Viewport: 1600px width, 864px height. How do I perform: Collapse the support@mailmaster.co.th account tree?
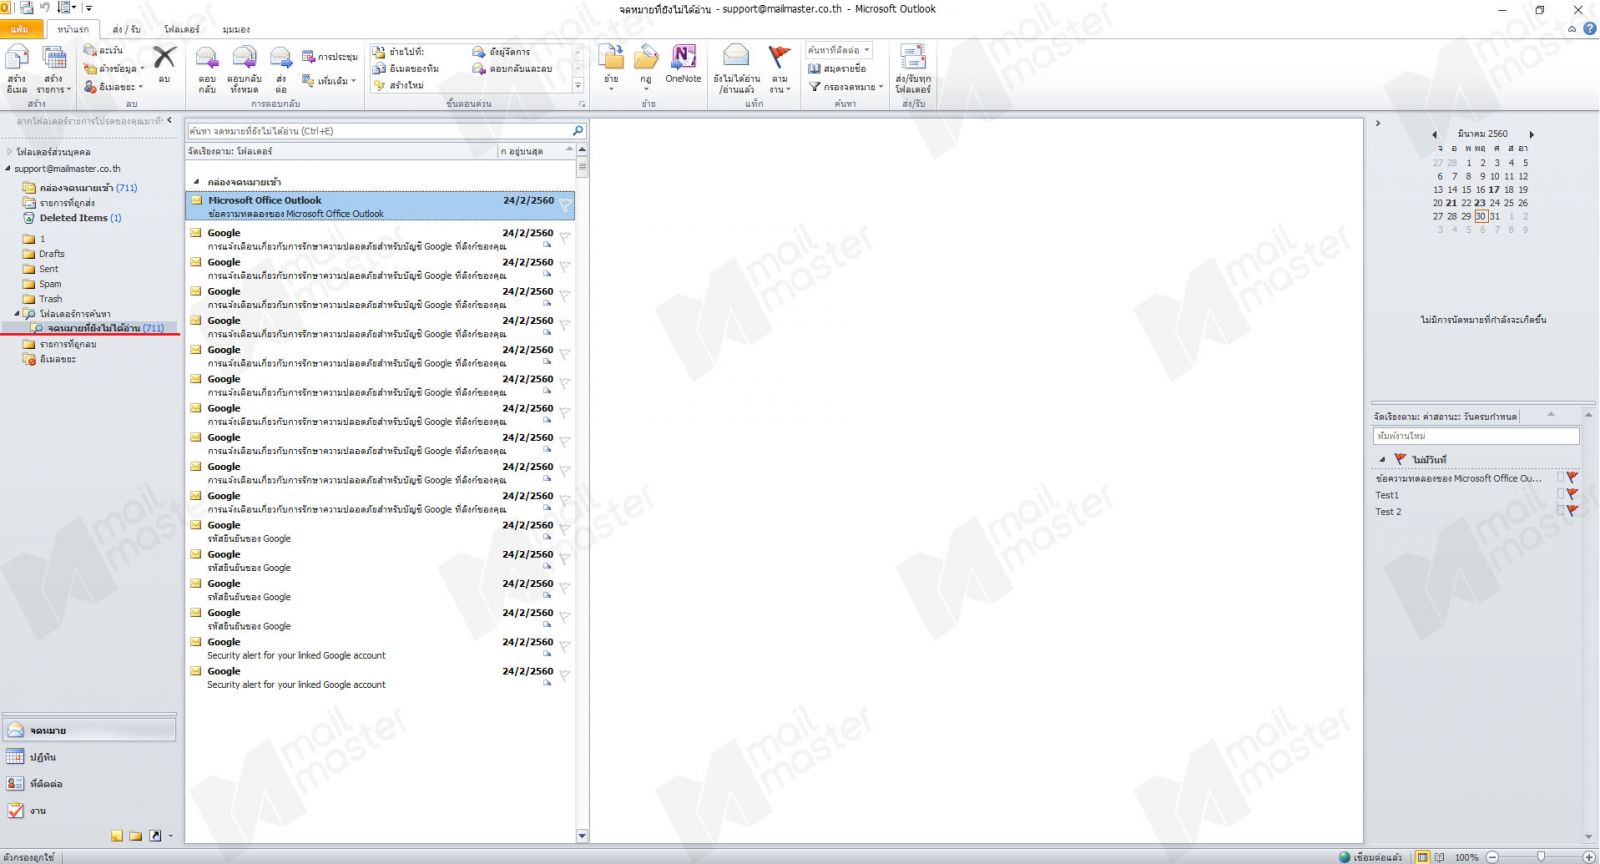pyautogui.click(x=8, y=169)
